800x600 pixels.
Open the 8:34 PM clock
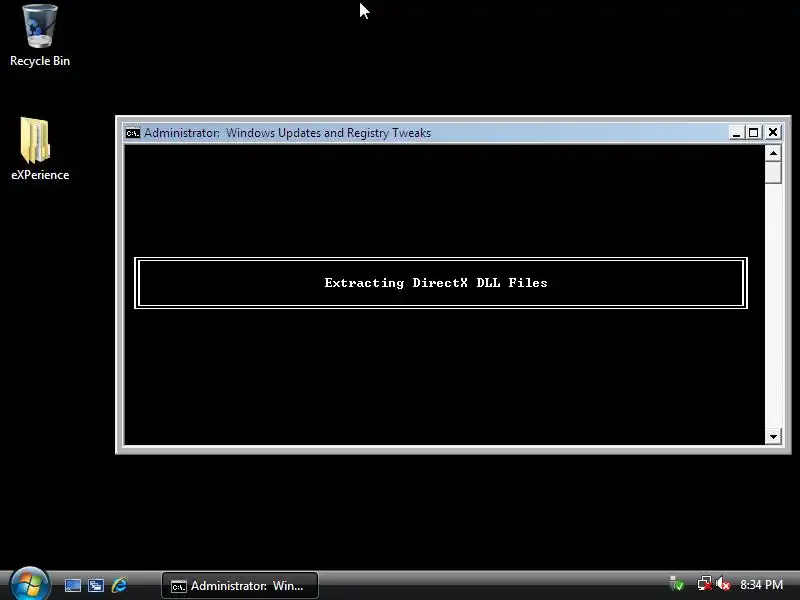click(x=761, y=584)
